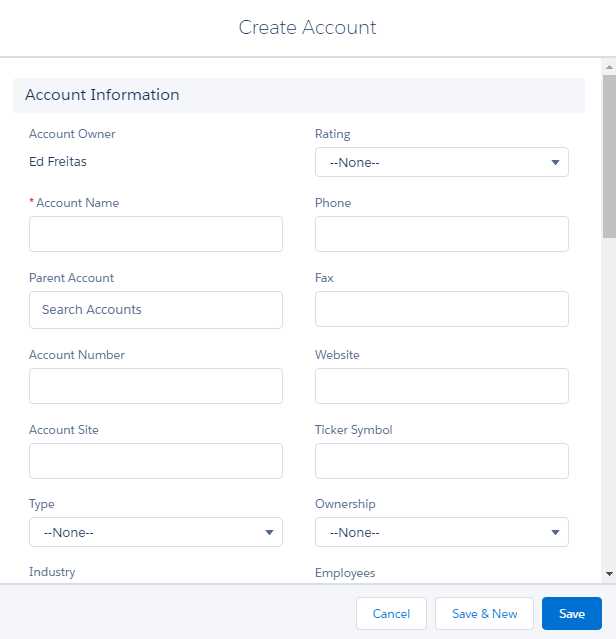Click the Employees label

pos(345,573)
